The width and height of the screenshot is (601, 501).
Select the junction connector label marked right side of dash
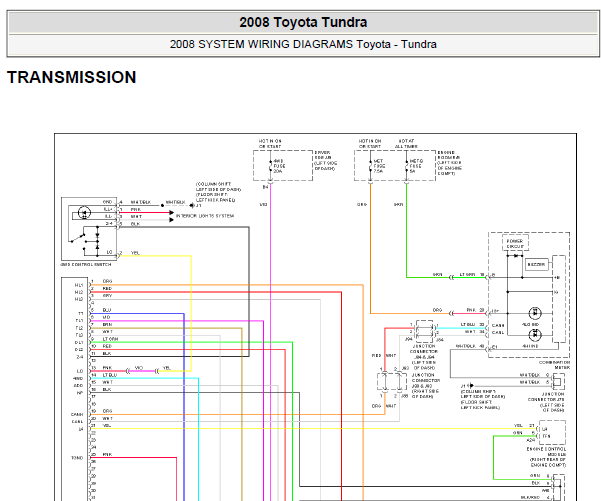pos(425,386)
